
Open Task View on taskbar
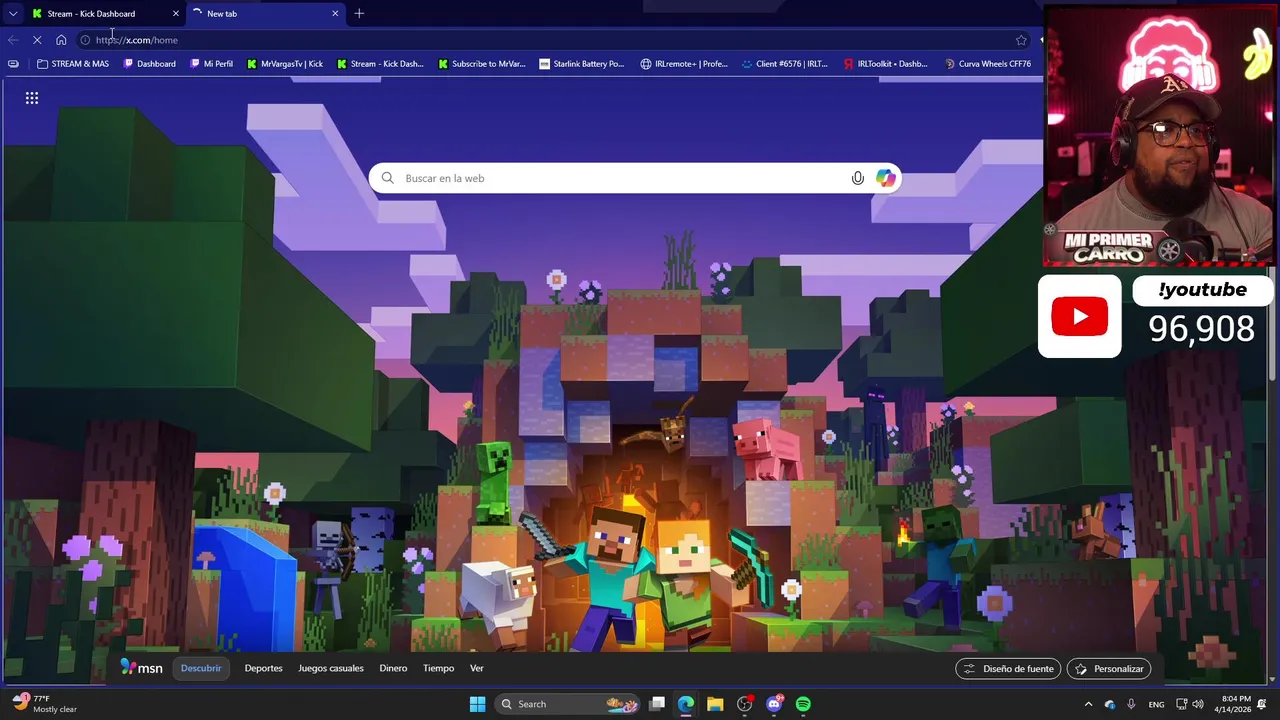[657, 704]
